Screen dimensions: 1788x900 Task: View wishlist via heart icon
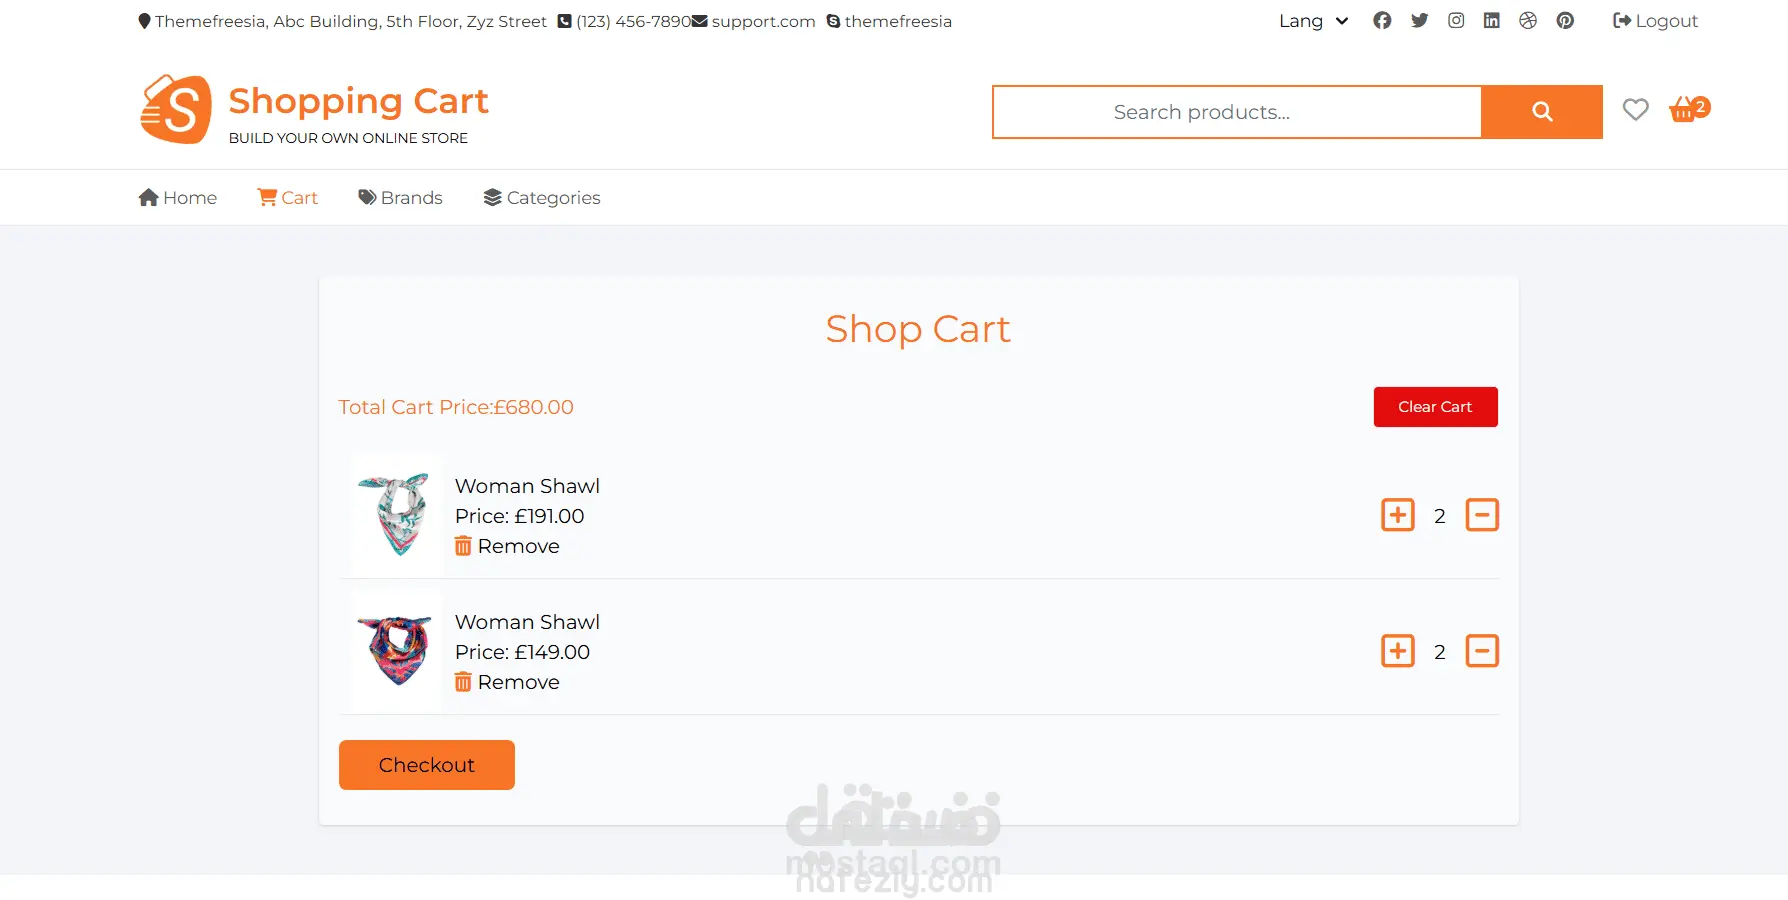[1636, 109]
